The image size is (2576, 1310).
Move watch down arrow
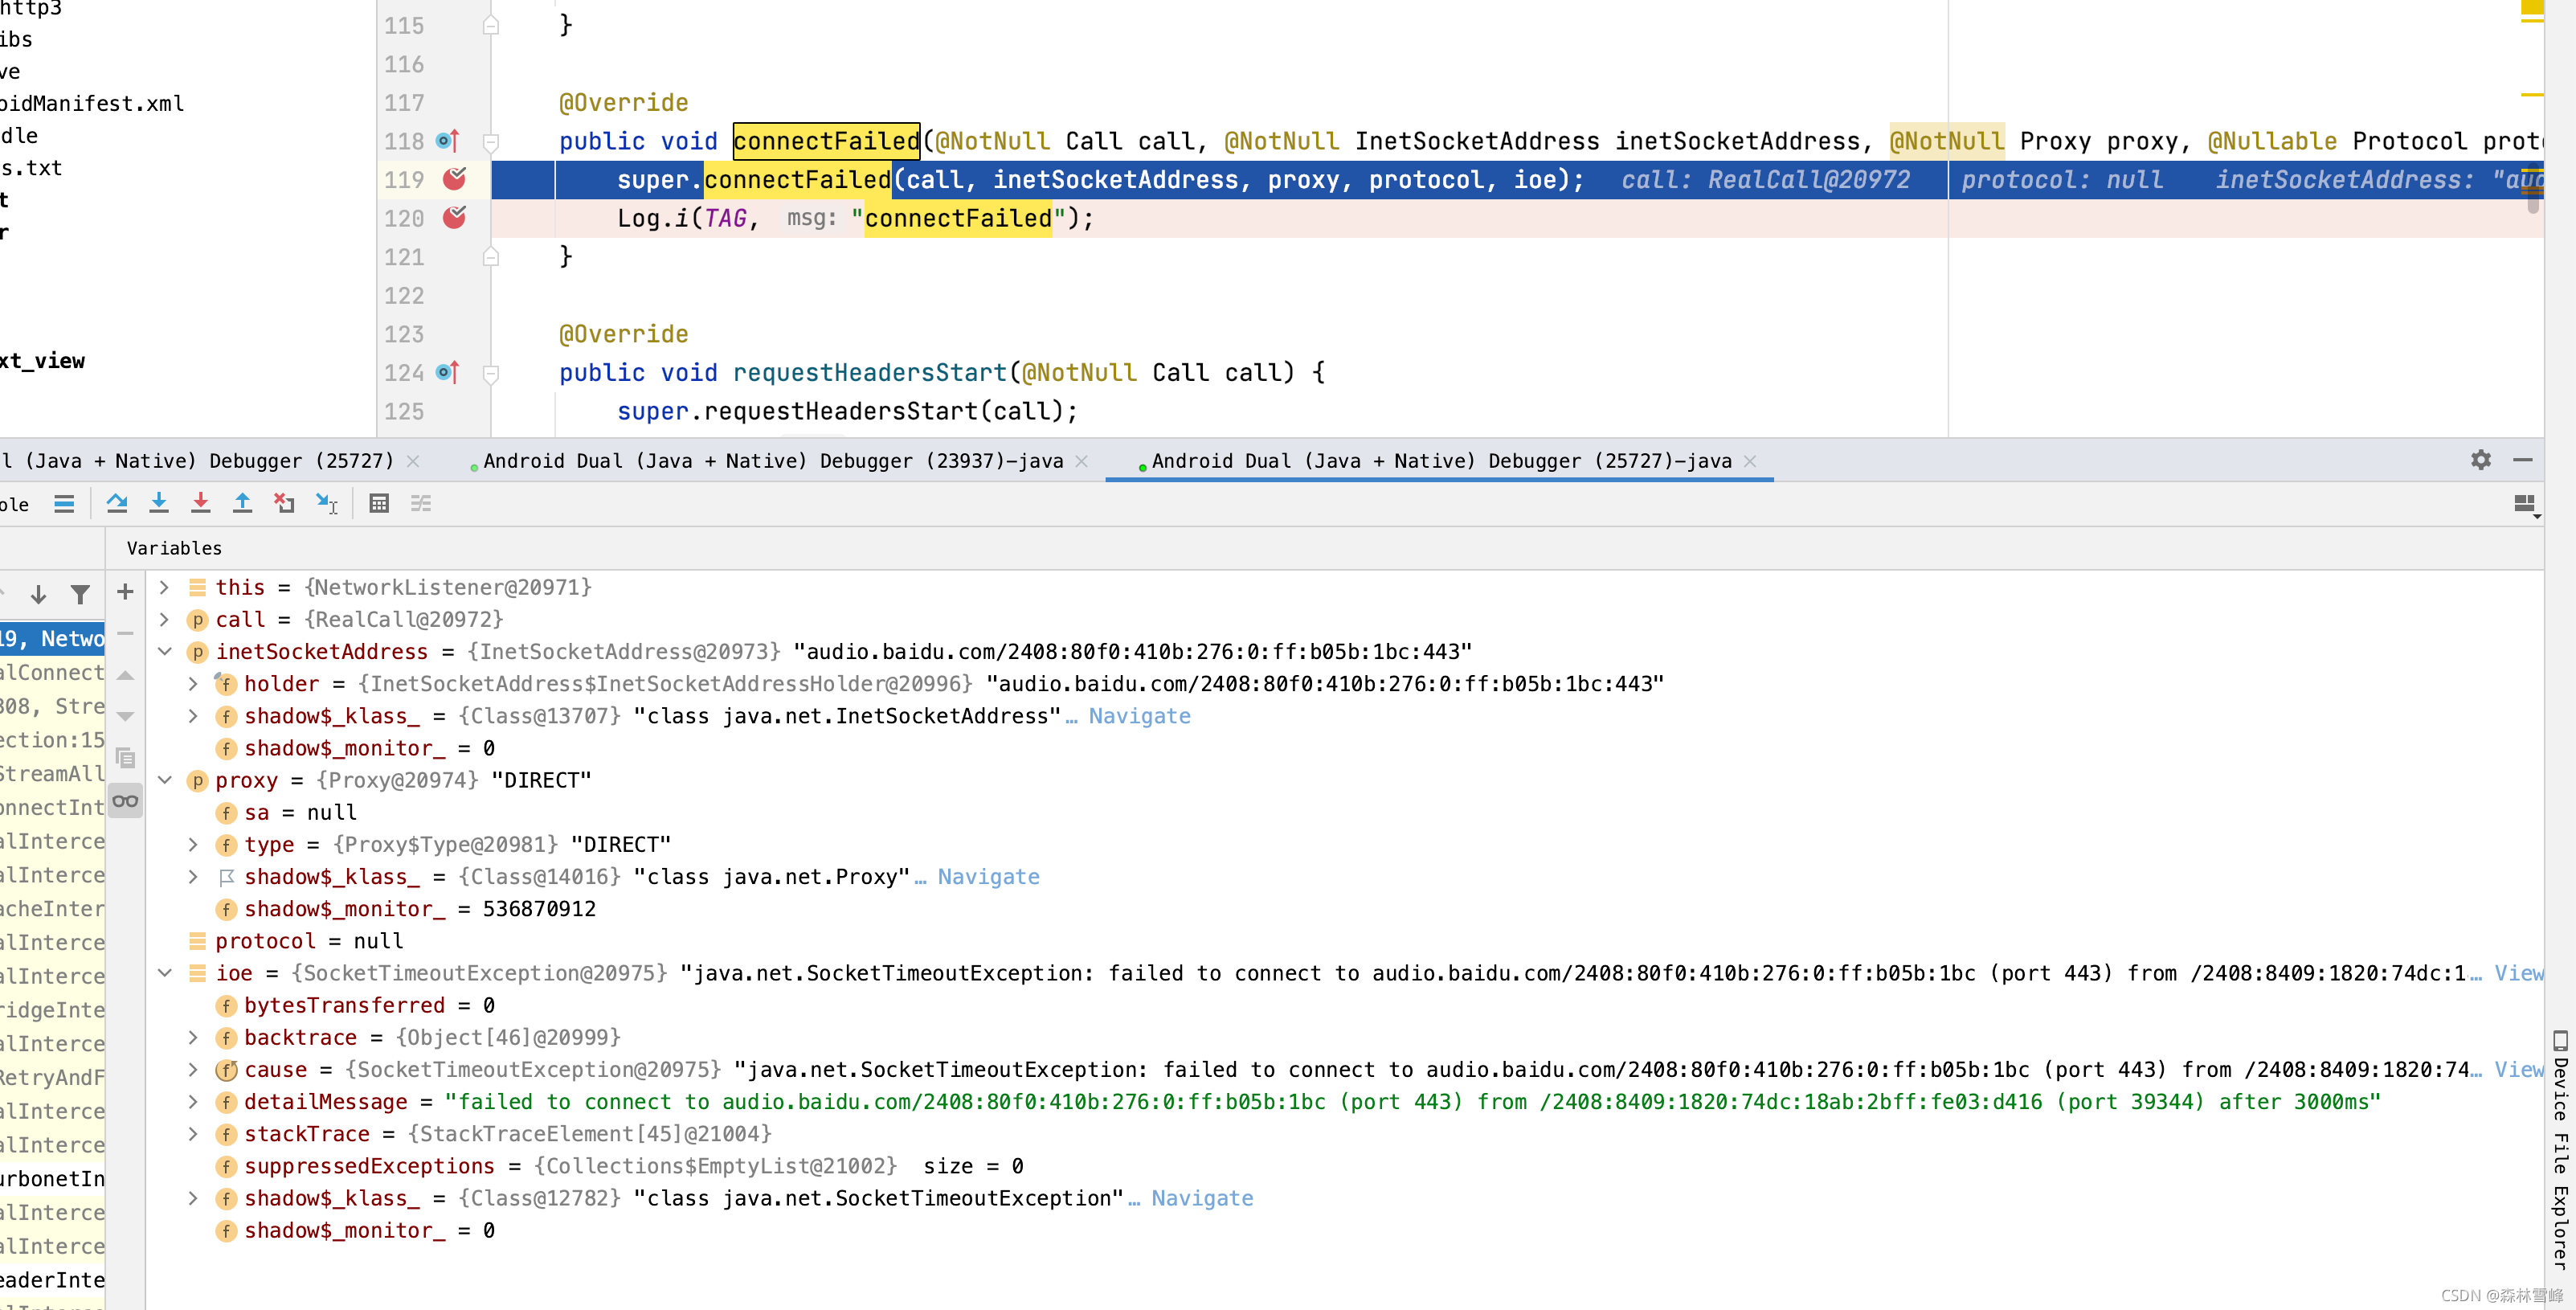125,716
